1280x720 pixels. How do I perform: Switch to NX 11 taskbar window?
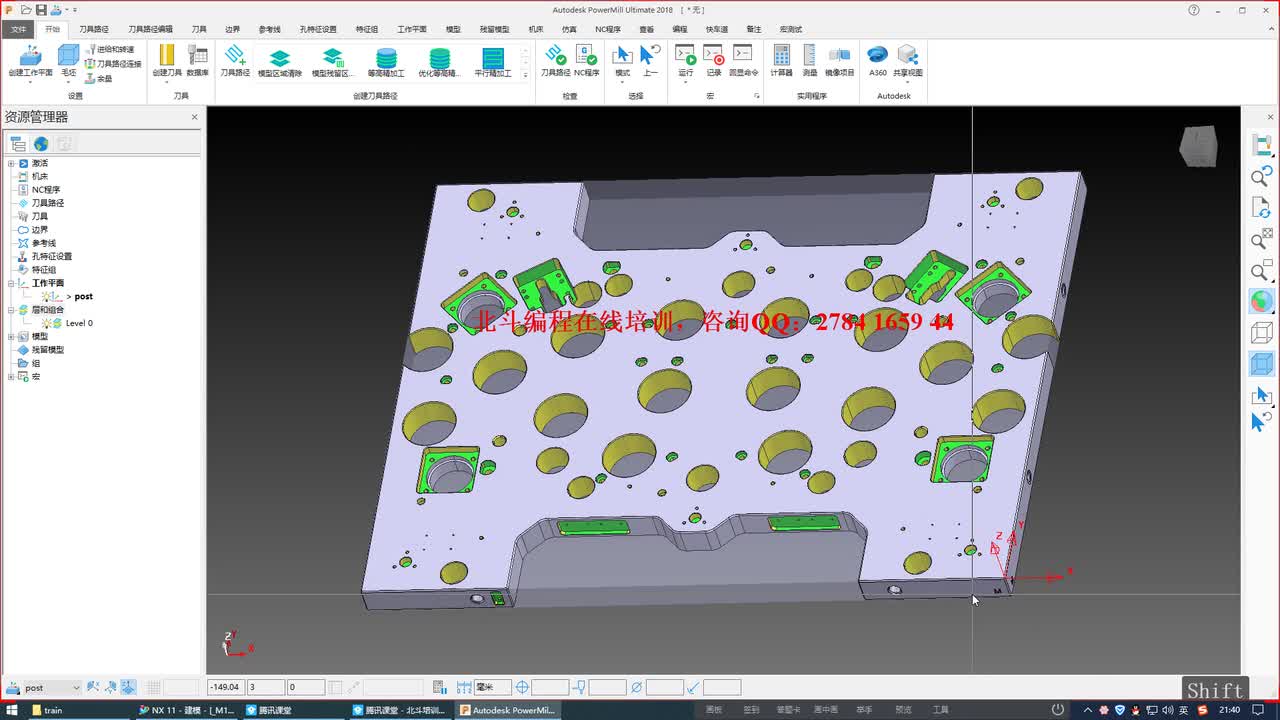click(187, 710)
